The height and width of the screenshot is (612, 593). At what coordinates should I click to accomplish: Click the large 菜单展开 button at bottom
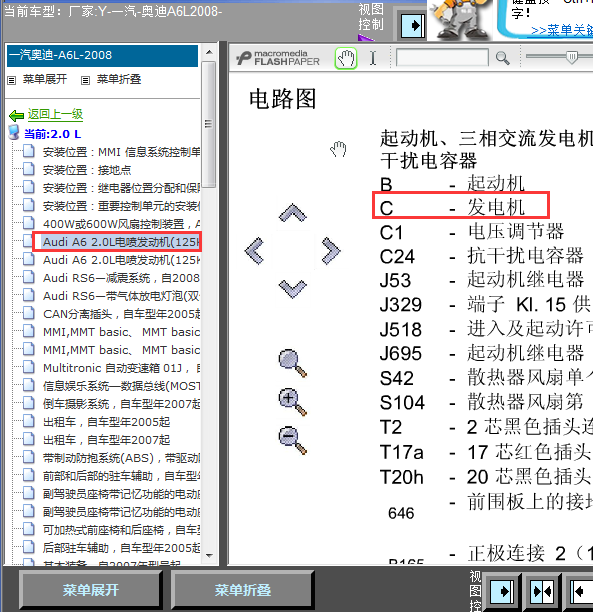(91, 590)
